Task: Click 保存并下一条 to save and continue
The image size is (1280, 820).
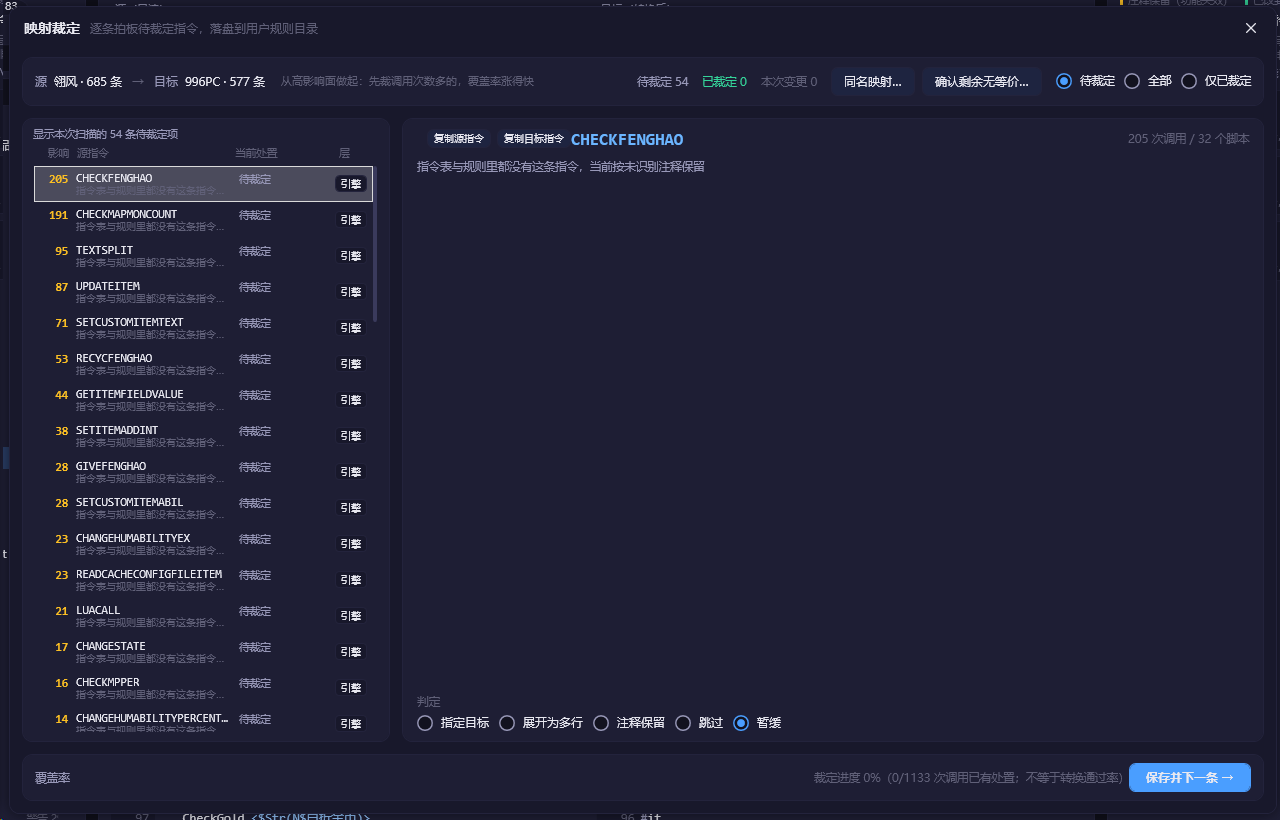Action: point(1190,777)
